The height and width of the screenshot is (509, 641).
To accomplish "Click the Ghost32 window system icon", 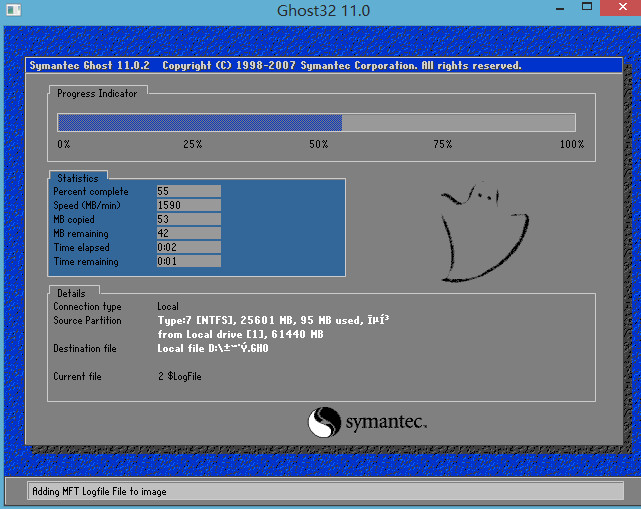I will click(x=13, y=9).
